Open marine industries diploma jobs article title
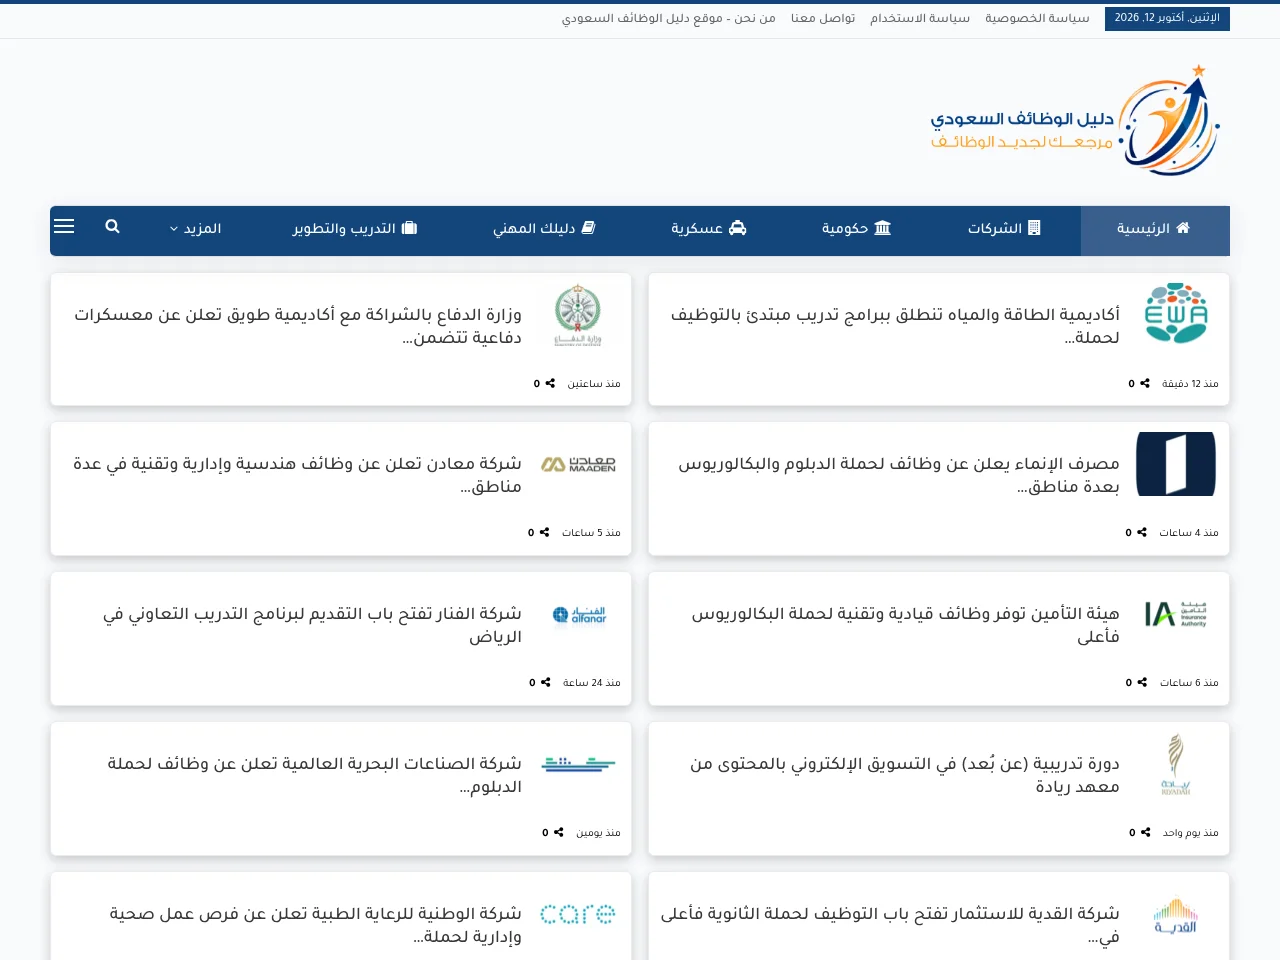Screen dimensions: 1280x960 pos(315,775)
